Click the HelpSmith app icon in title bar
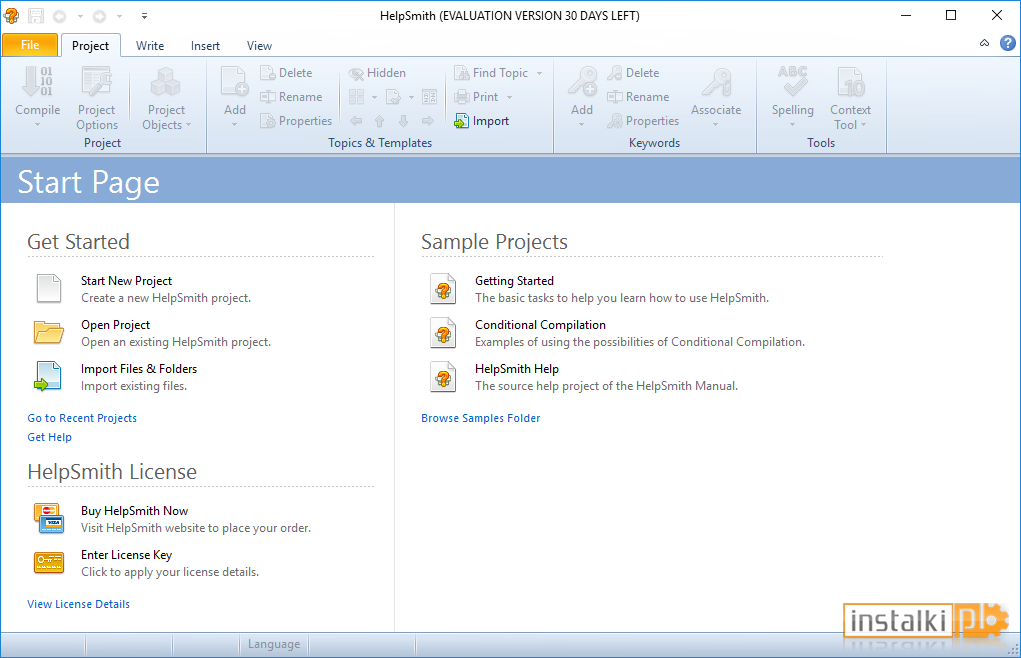1021x658 pixels. point(12,16)
